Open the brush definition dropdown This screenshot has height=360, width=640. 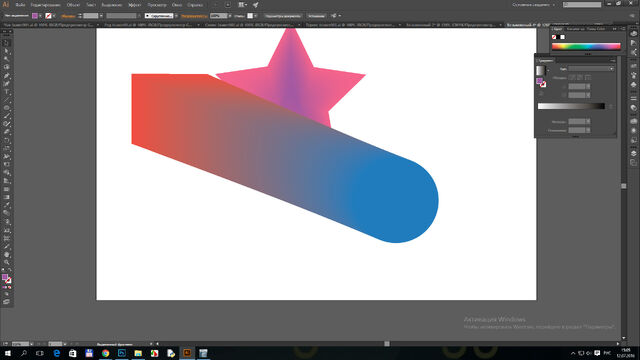coord(176,16)
